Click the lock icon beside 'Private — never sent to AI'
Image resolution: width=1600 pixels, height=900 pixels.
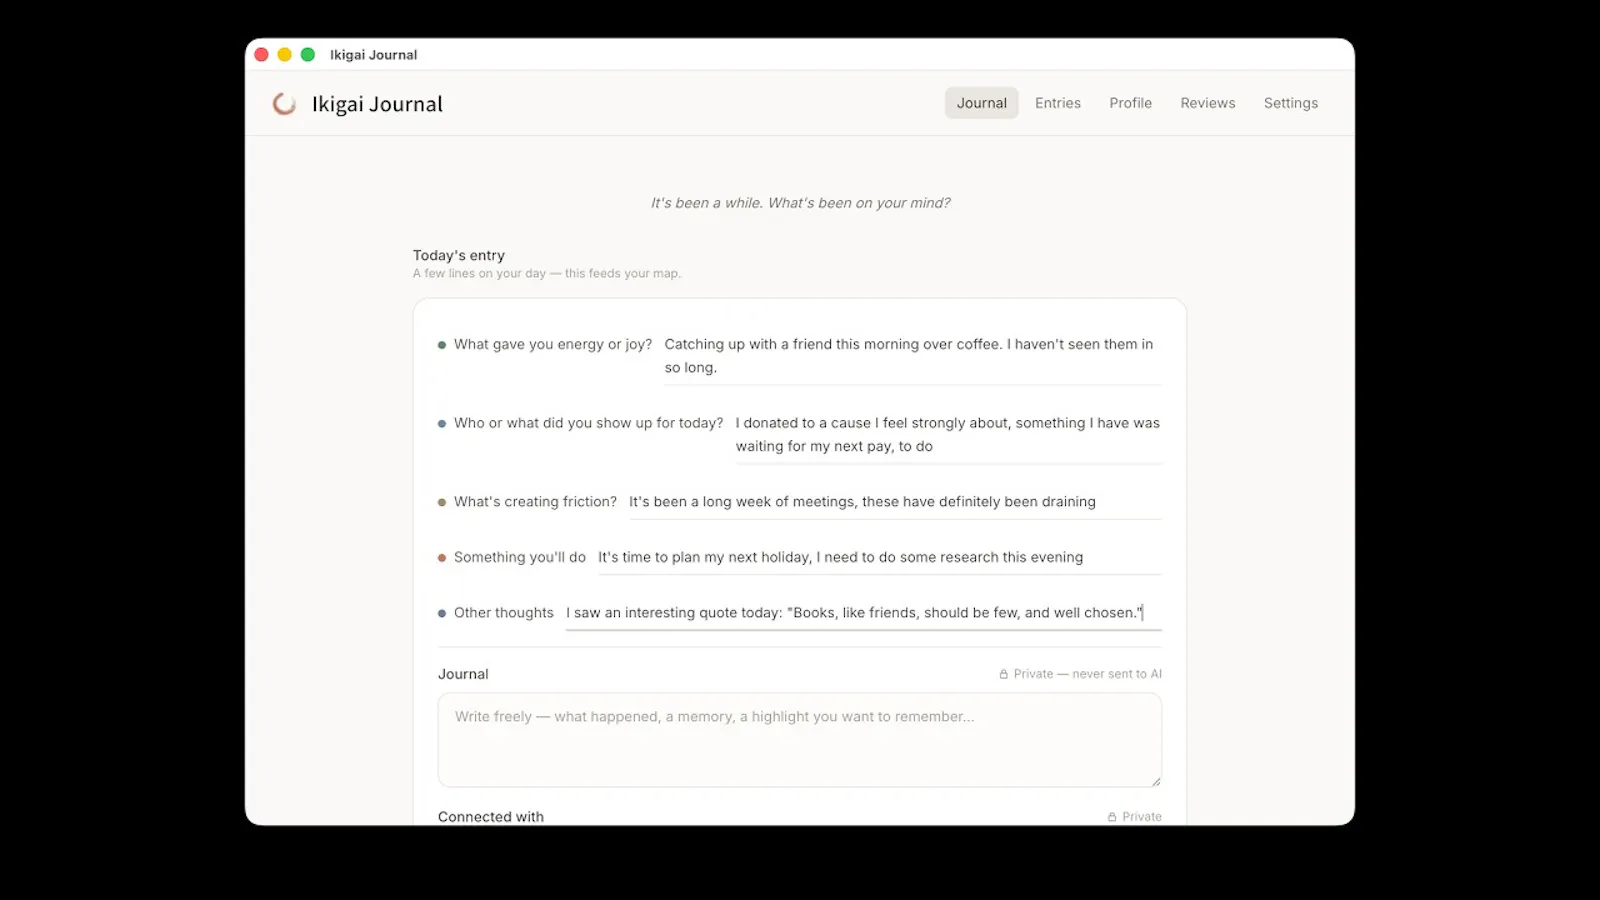click(1003, 674)
